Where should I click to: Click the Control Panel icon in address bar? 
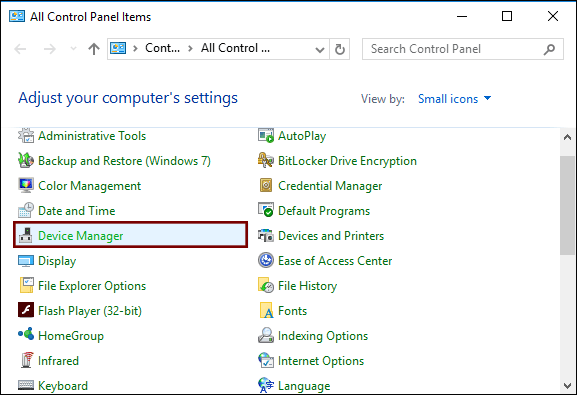point(118,48)
